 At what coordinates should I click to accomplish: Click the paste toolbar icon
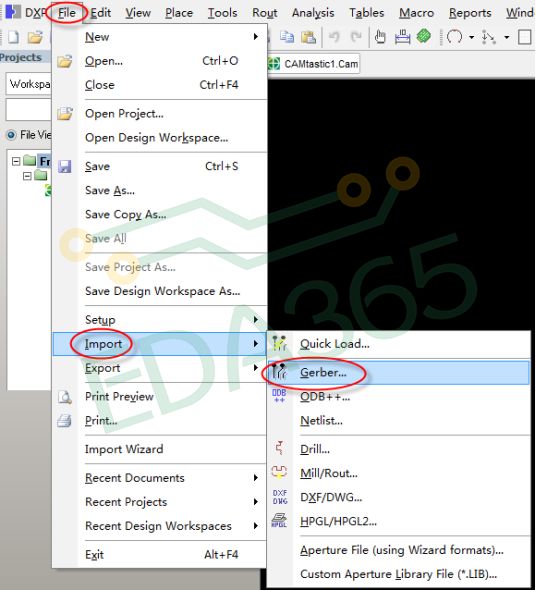[x=308, y=37]
